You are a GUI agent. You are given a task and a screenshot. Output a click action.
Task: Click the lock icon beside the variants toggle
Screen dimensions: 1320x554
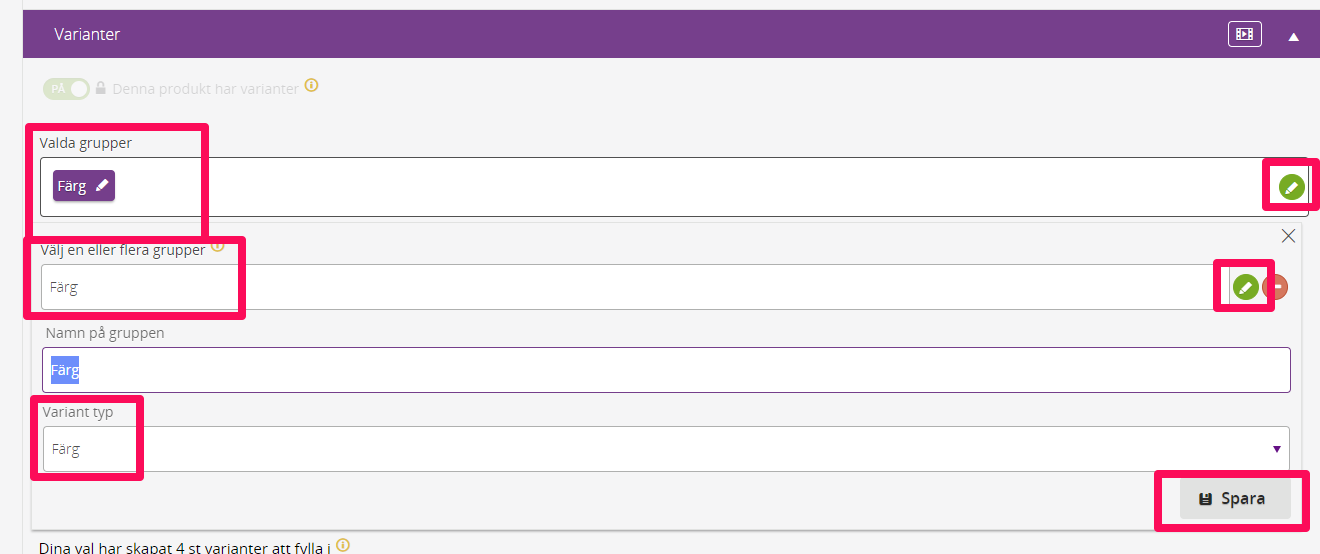click(x=100, y=88)
